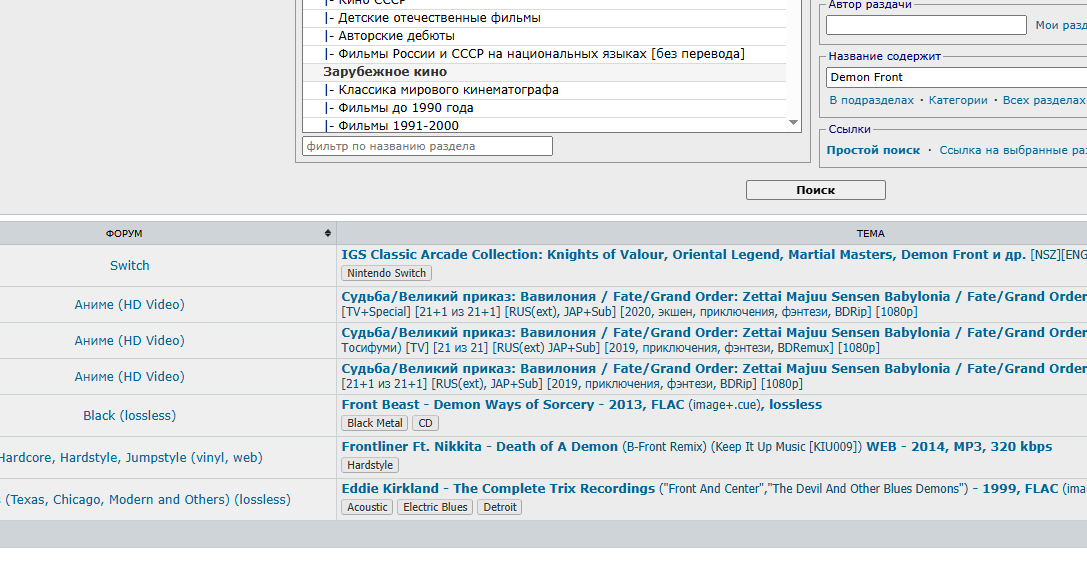Open the Black (lossless) forum link

130,415
